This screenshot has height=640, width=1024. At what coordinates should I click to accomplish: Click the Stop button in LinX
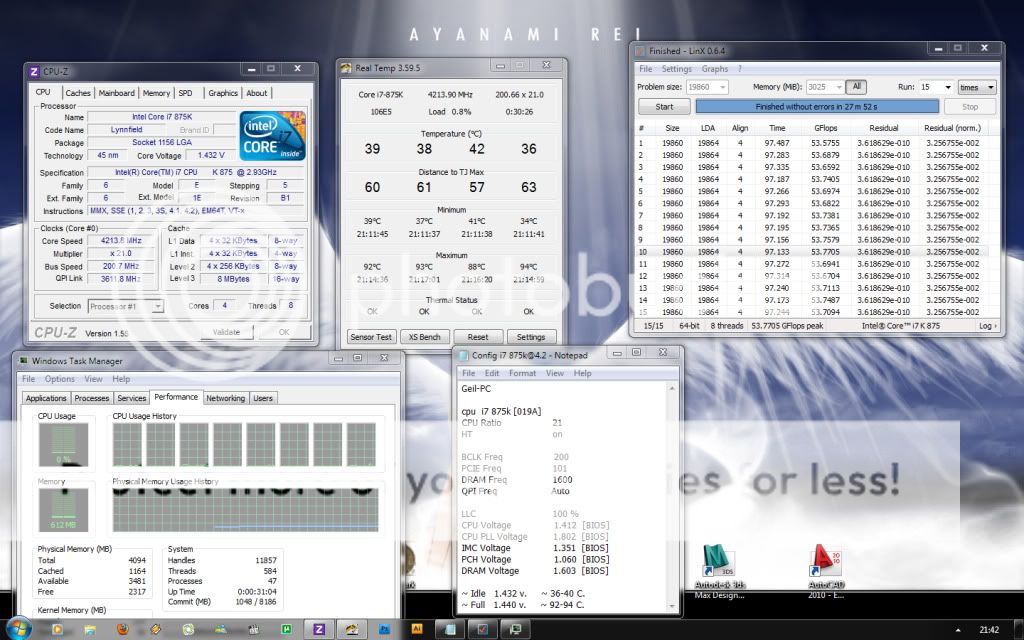coord(970,106)
